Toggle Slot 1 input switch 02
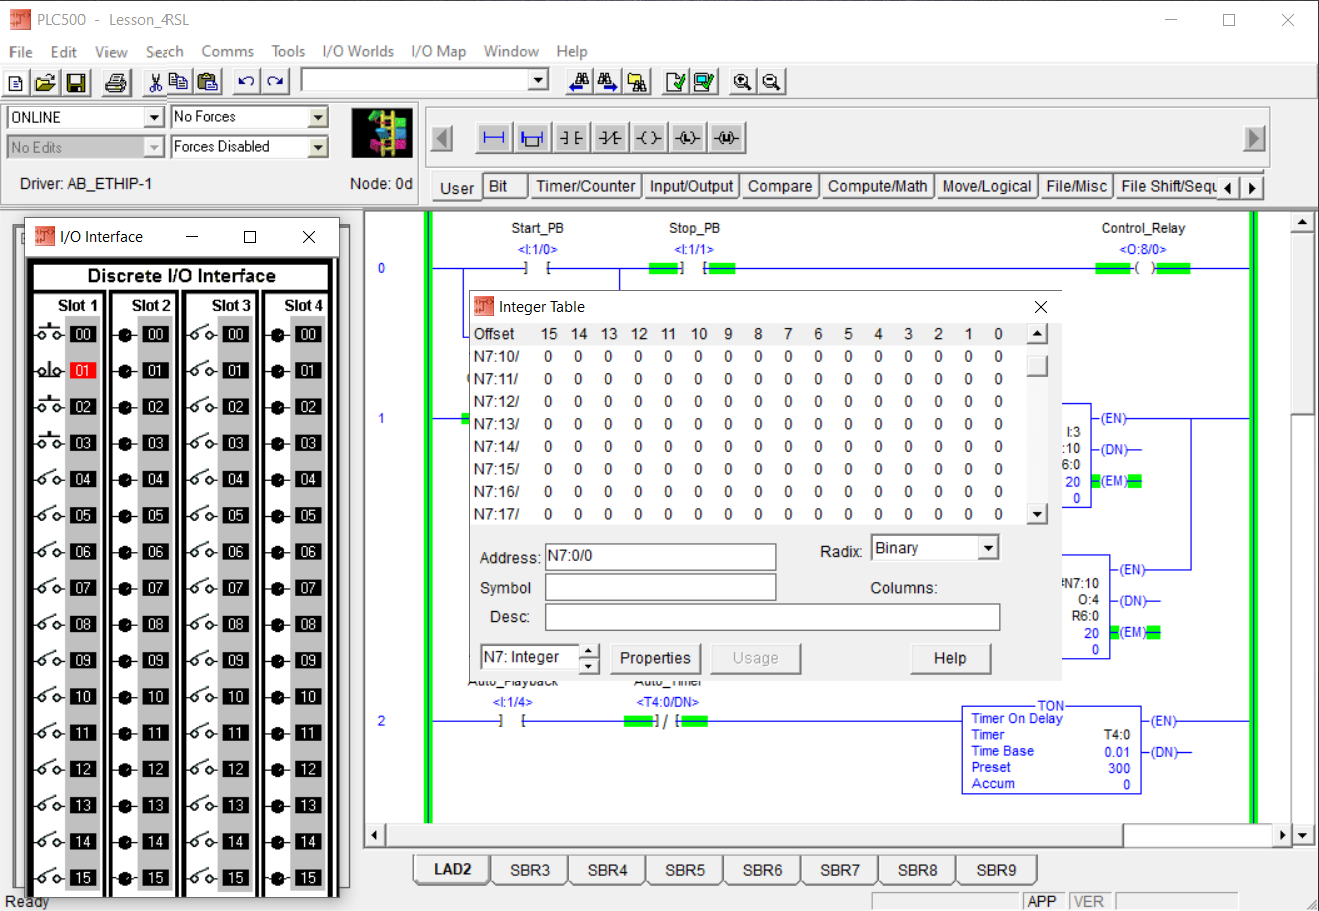Screen dimensions: 1319x911 pyautogui.click(x=50, y=406)
